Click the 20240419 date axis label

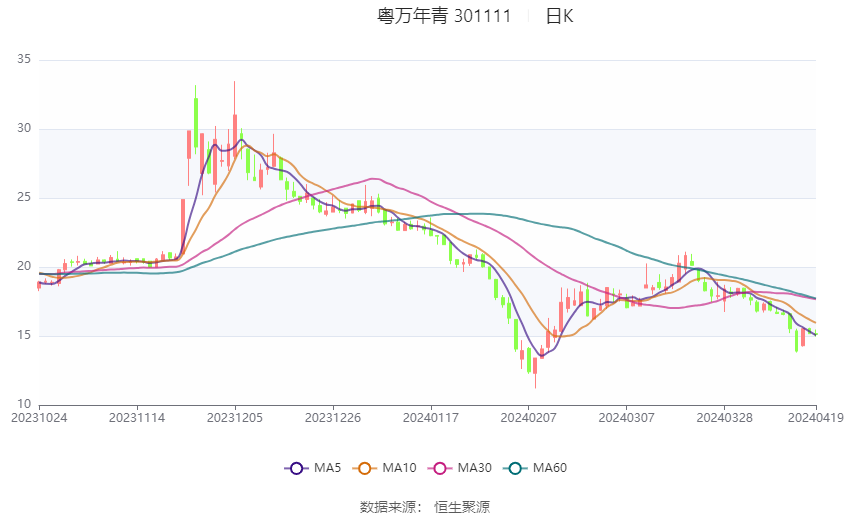[816, 418]
